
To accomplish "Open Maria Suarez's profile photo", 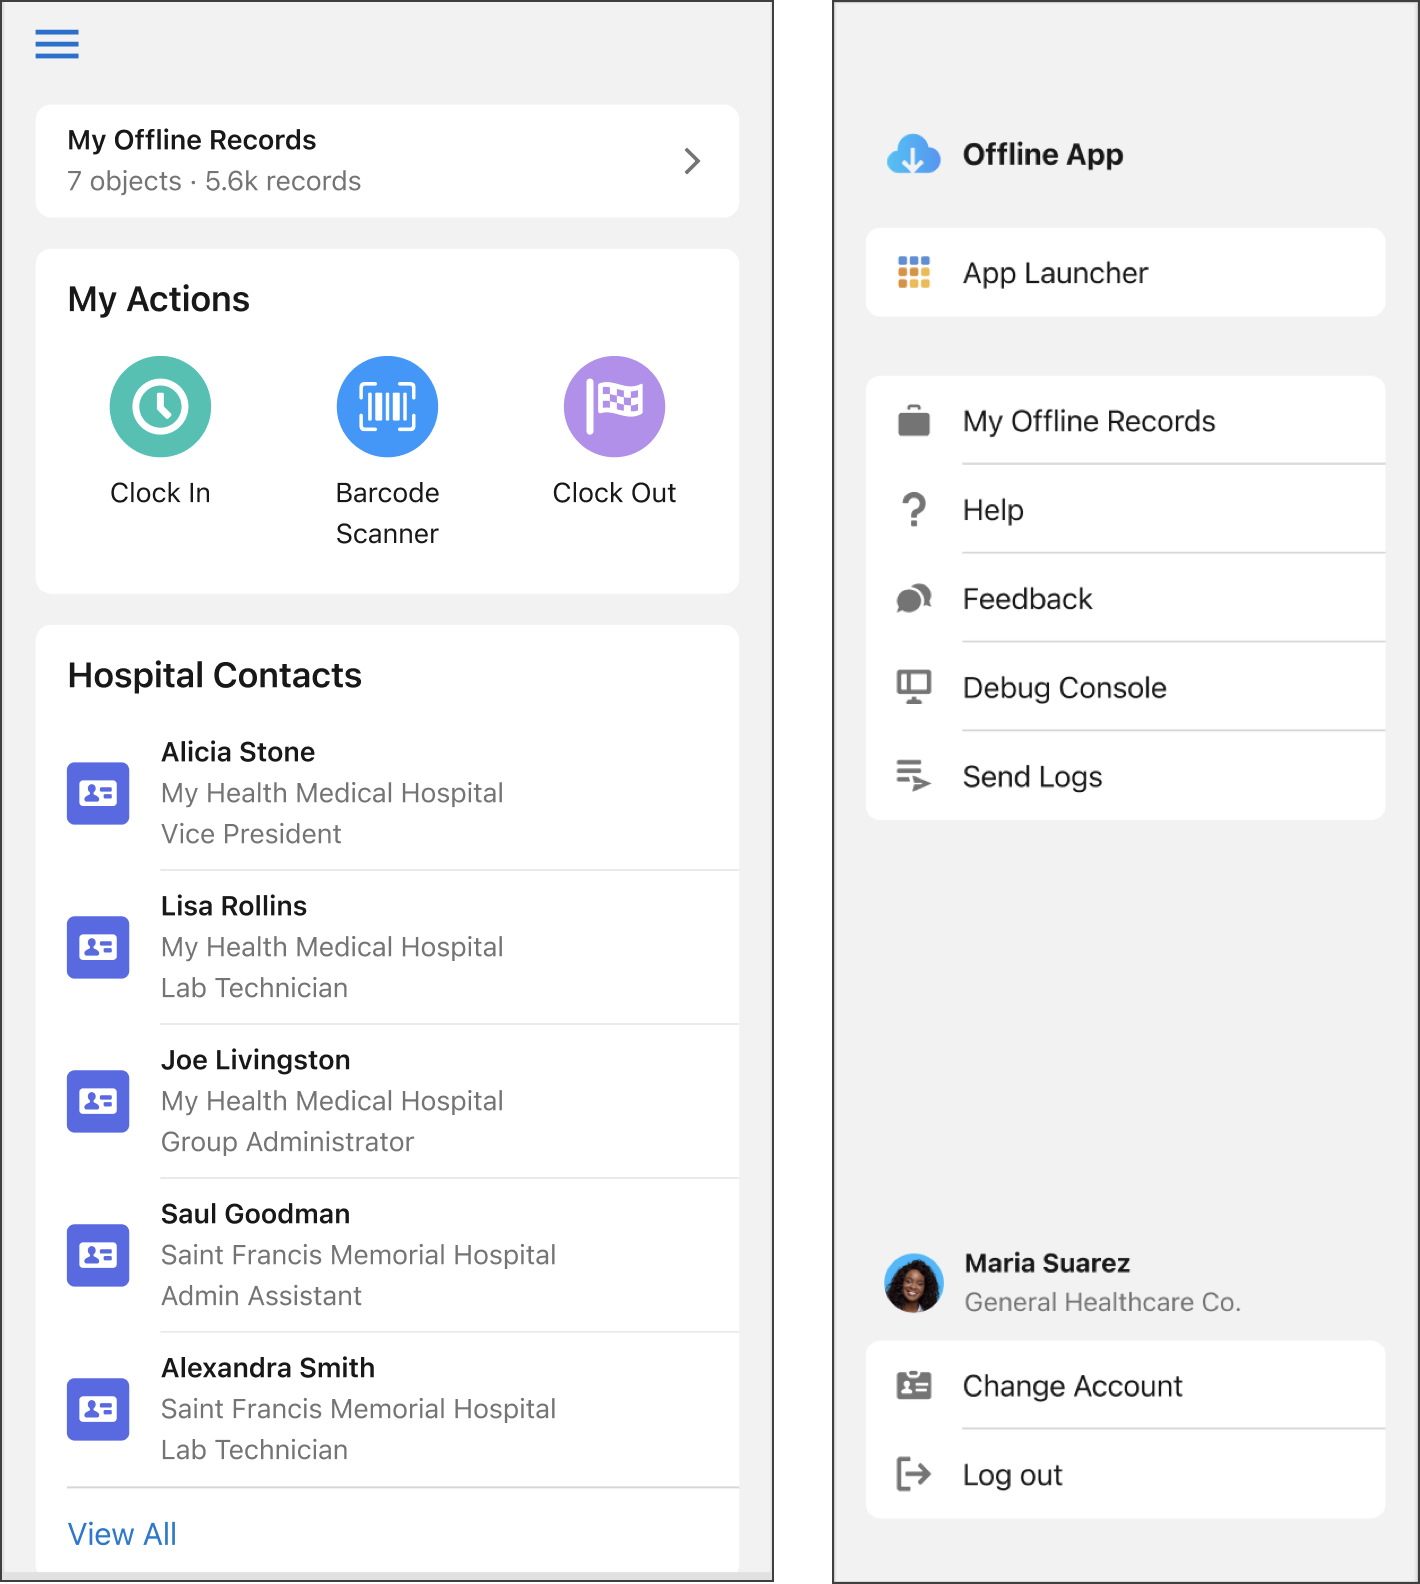I will coord(913,1283).
